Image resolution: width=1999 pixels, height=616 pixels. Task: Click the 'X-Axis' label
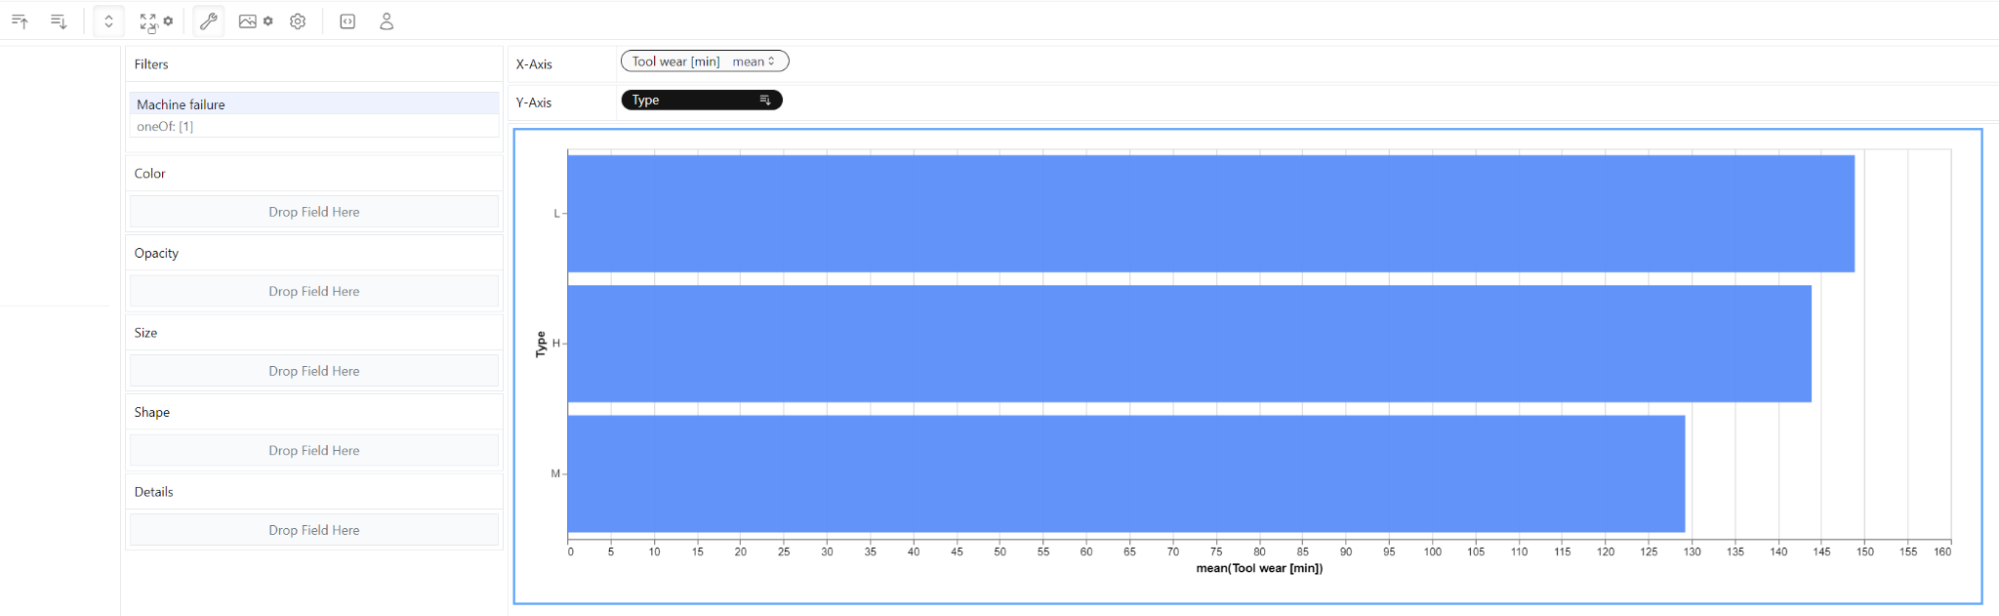pyautogui.click(x=534, y=64)
